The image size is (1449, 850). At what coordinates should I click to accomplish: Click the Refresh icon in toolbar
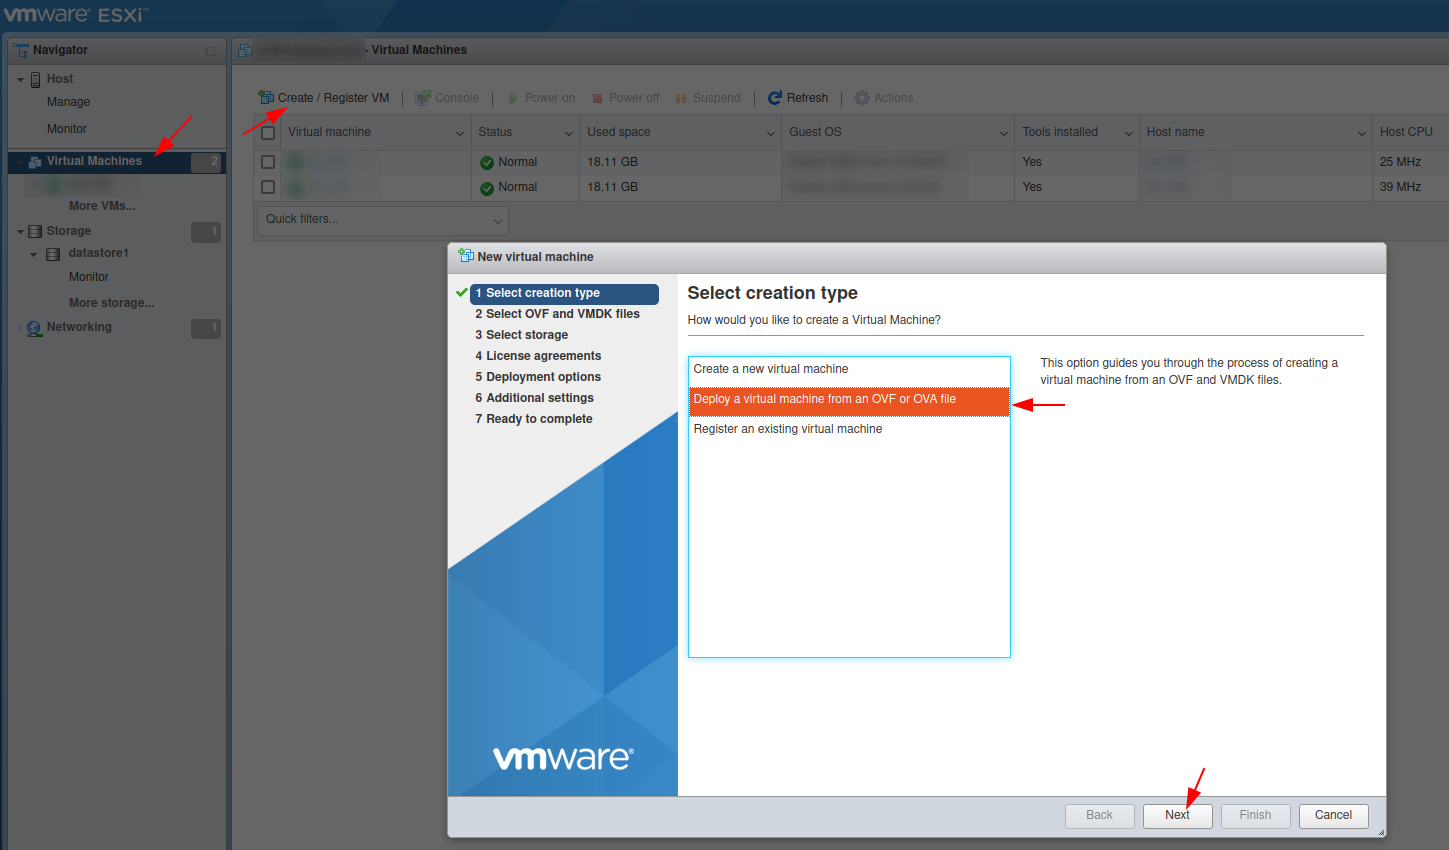pyautogui.click(x=775, y=98)
